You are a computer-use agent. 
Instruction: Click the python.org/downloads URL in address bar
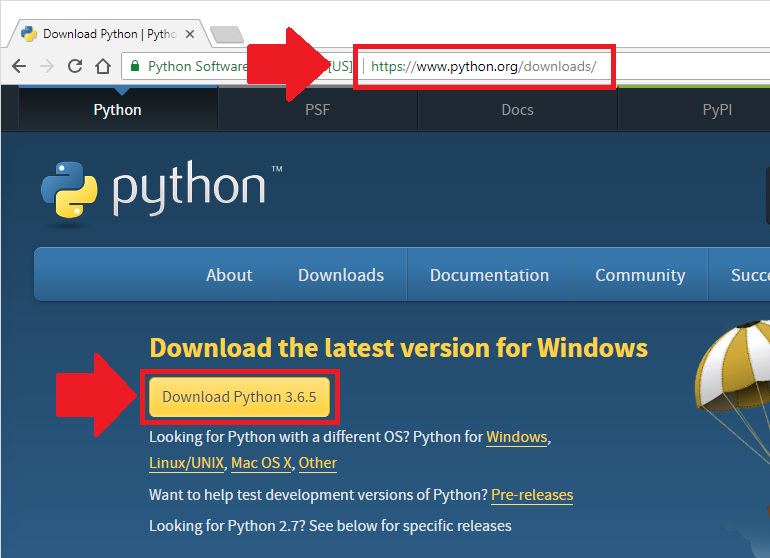coord(483,66)
